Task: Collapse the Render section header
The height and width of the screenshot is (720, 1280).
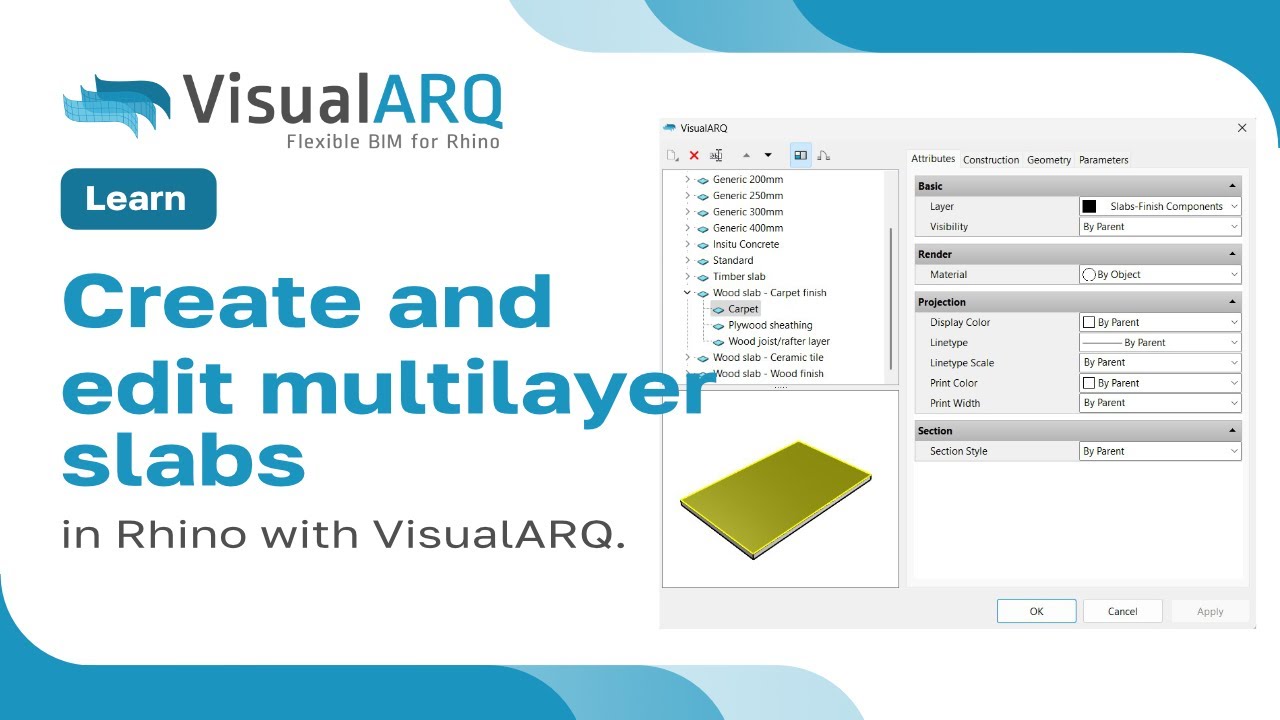Action: [1078, 254]
